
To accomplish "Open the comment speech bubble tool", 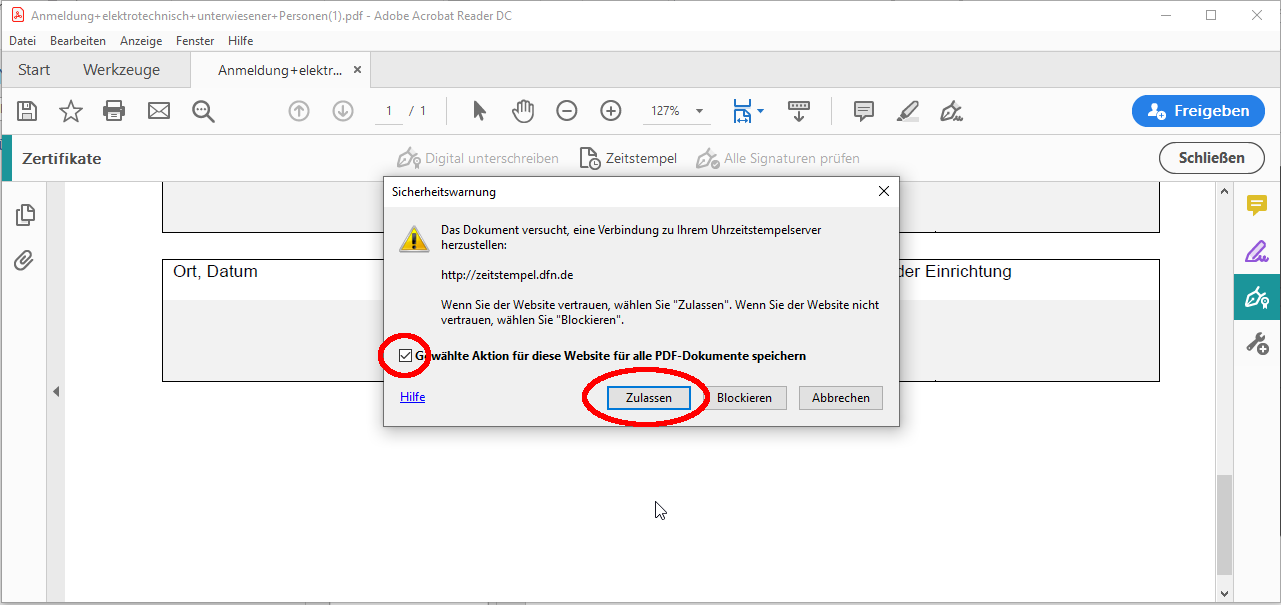I will (864, 111).
